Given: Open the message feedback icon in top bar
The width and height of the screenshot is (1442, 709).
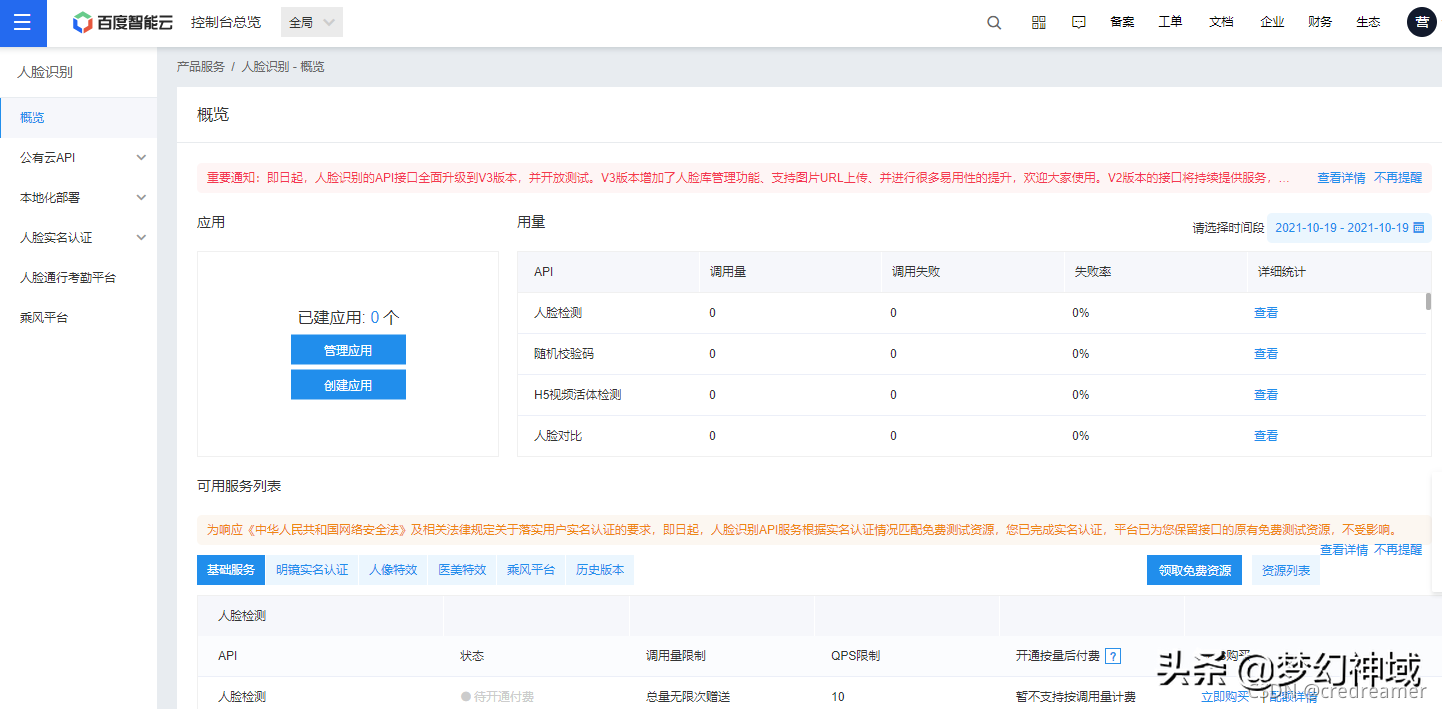Looking at the screenshot, I should 1078,22.
